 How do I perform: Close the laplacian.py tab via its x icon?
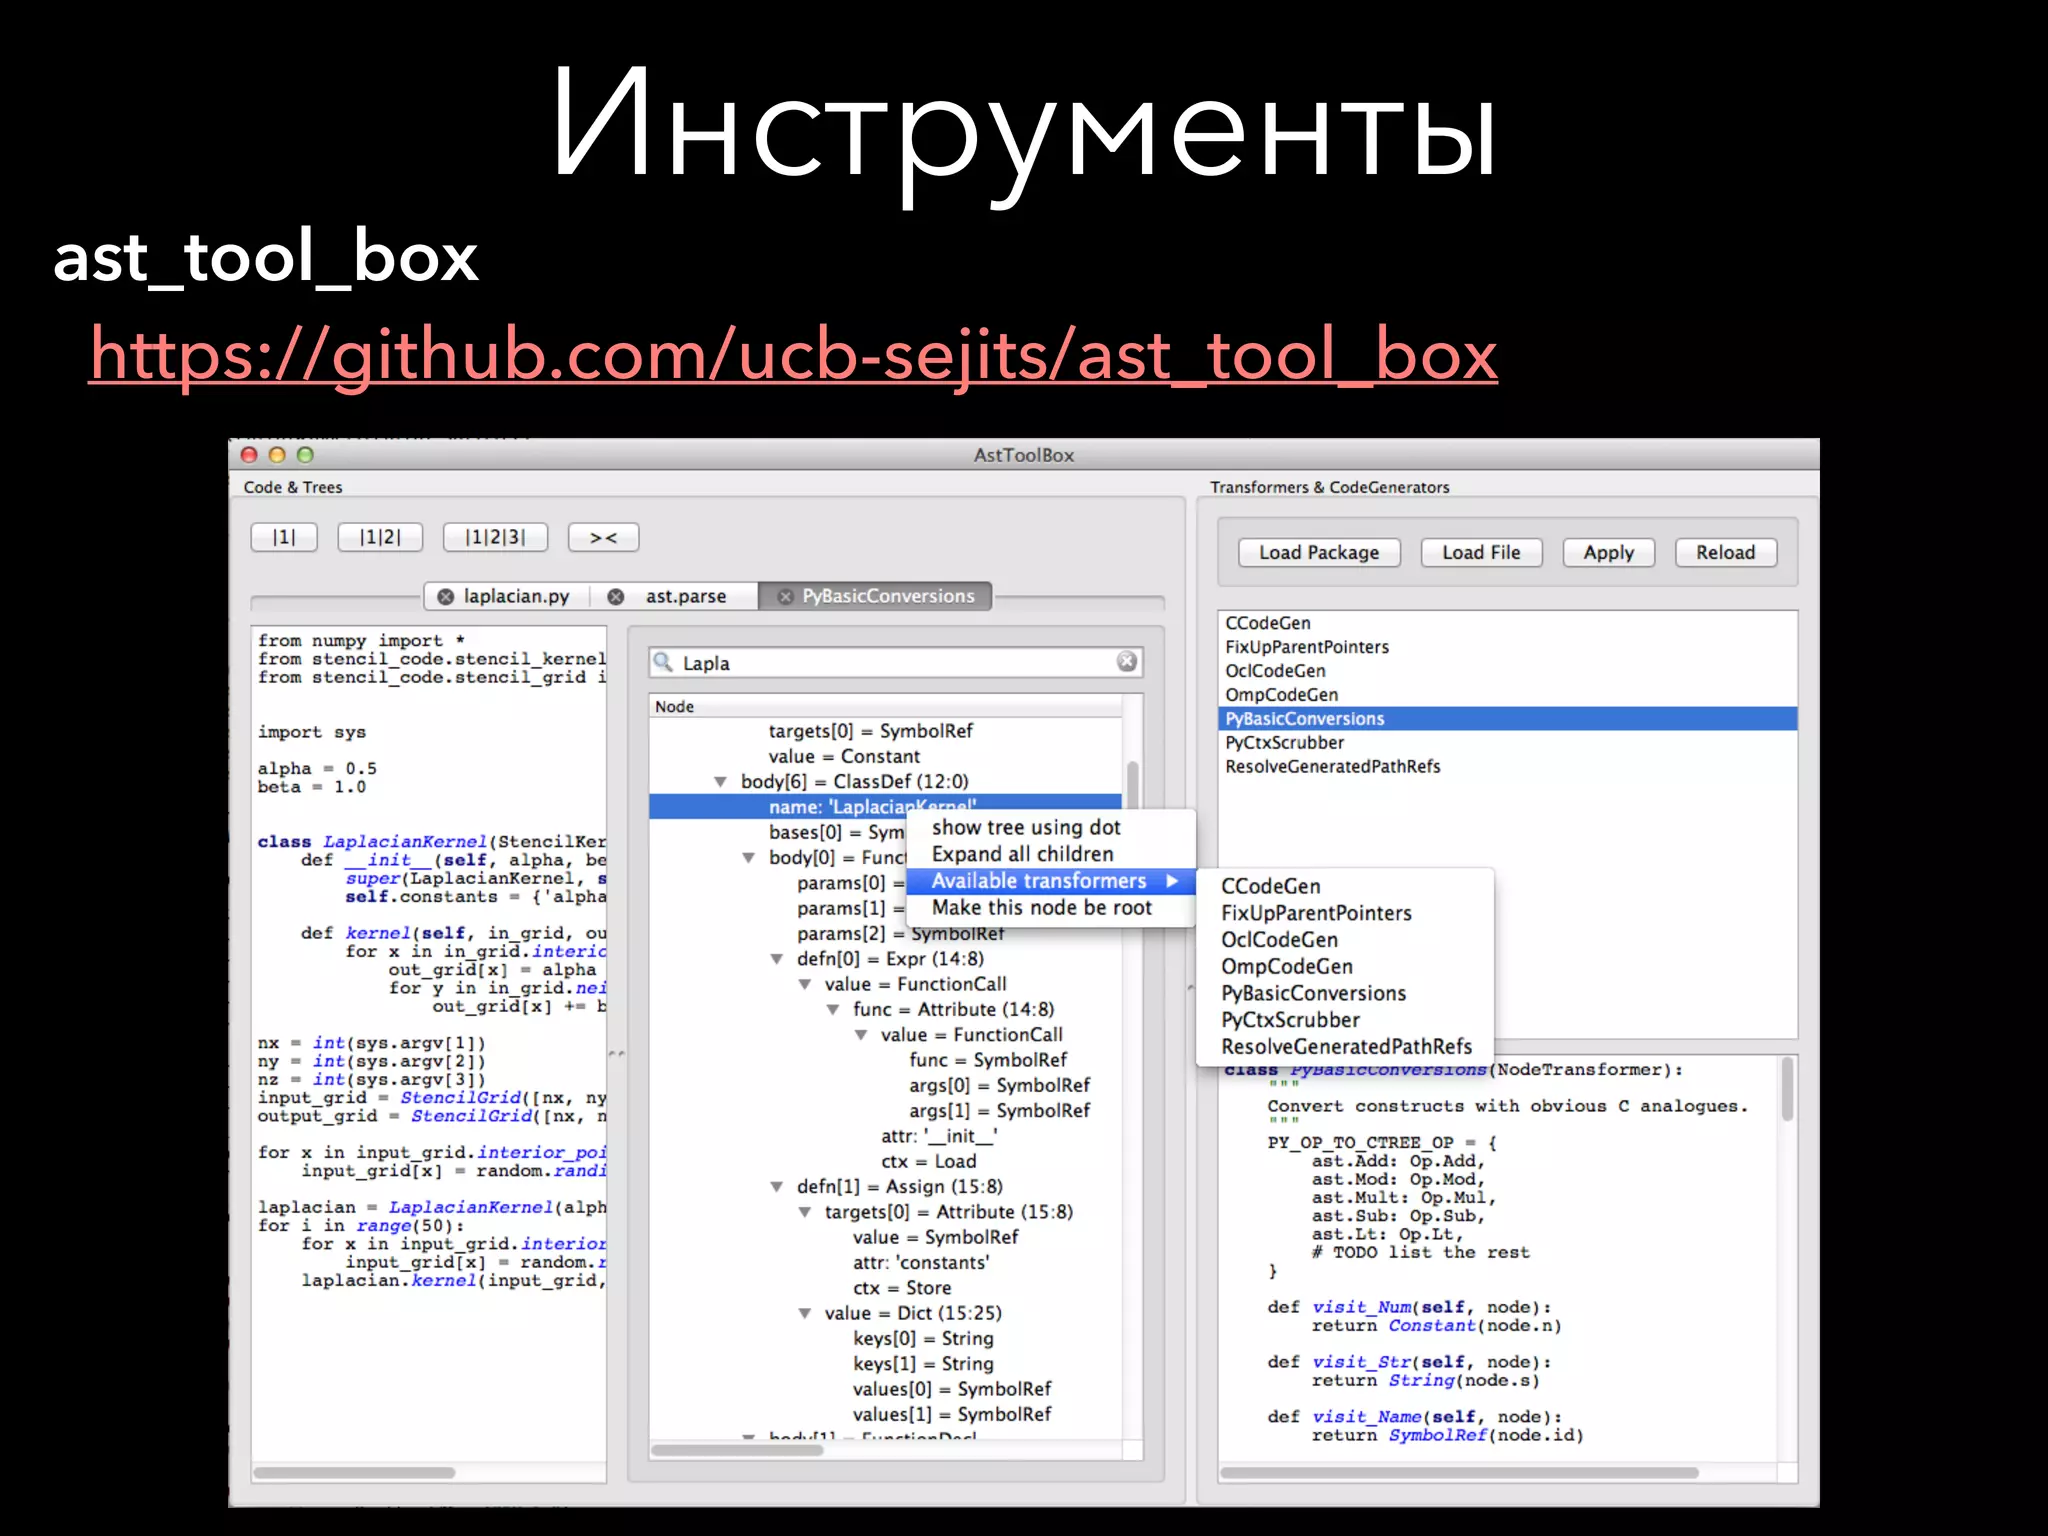tap(446, 596)
